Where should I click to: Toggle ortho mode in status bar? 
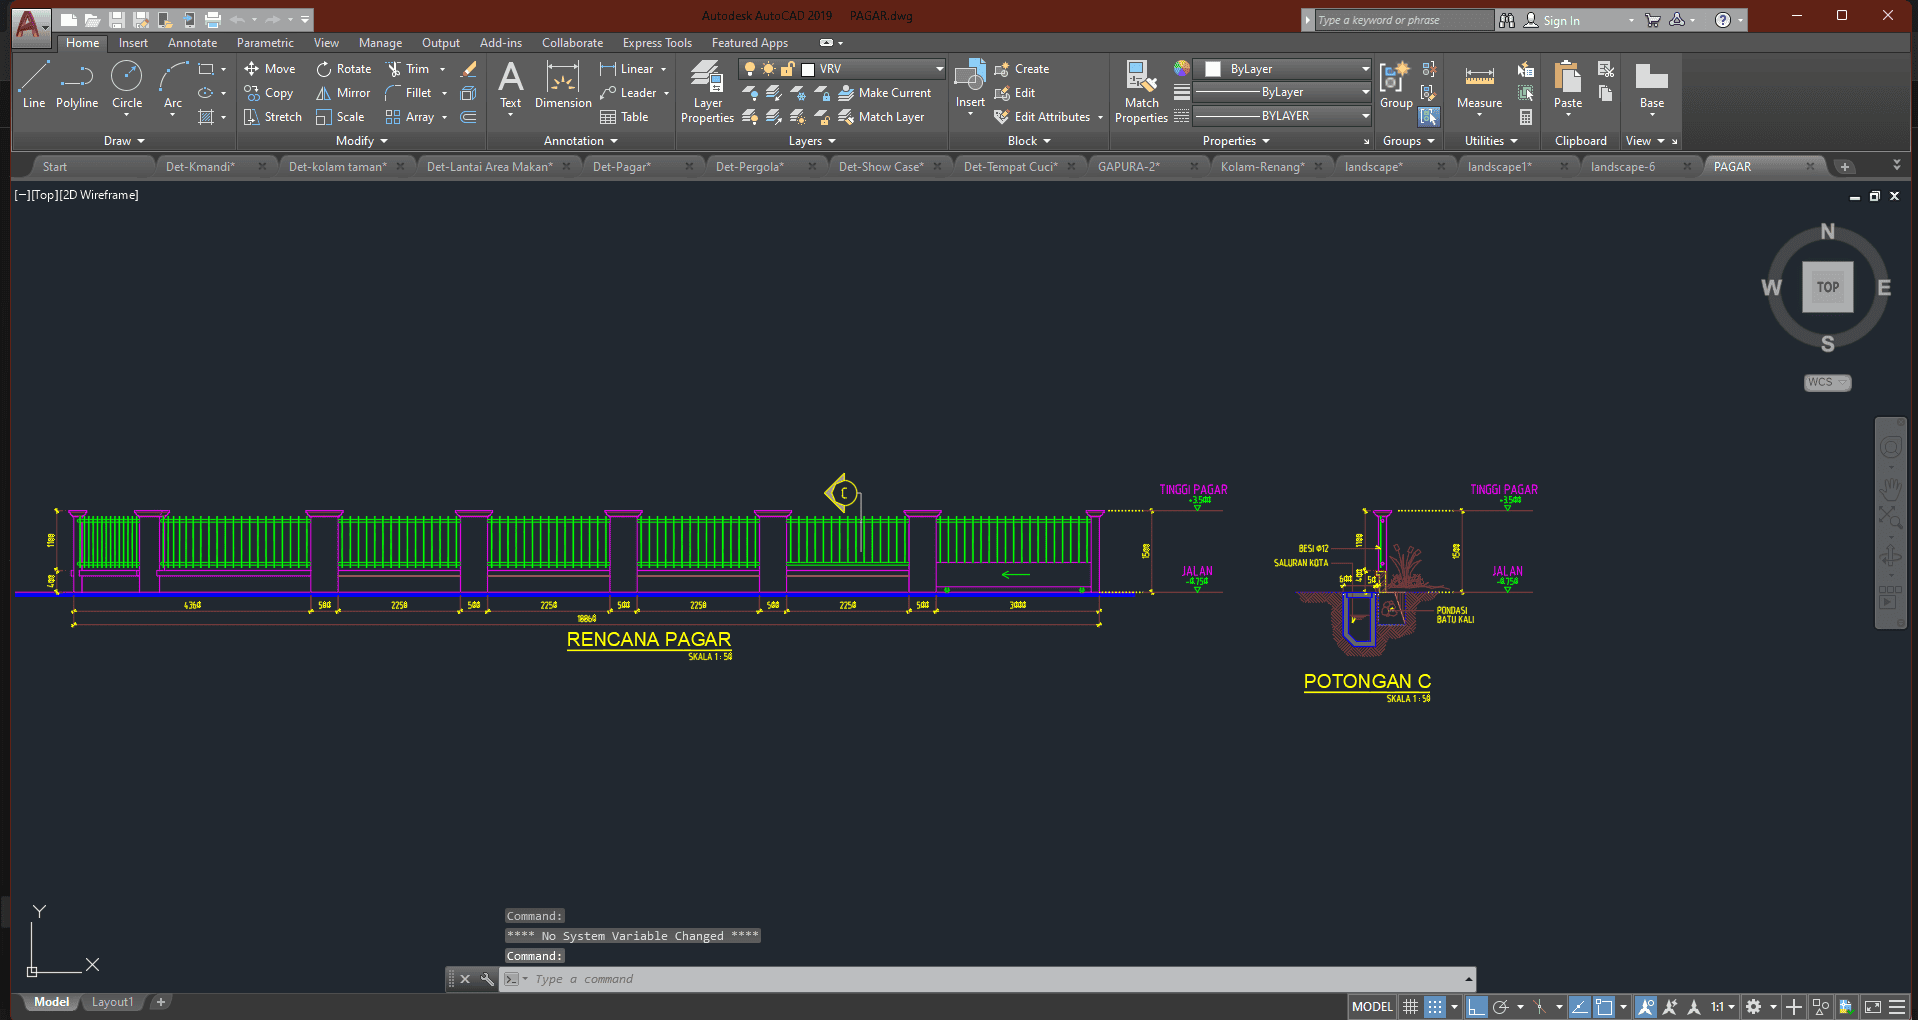tap(1476, 1007)
